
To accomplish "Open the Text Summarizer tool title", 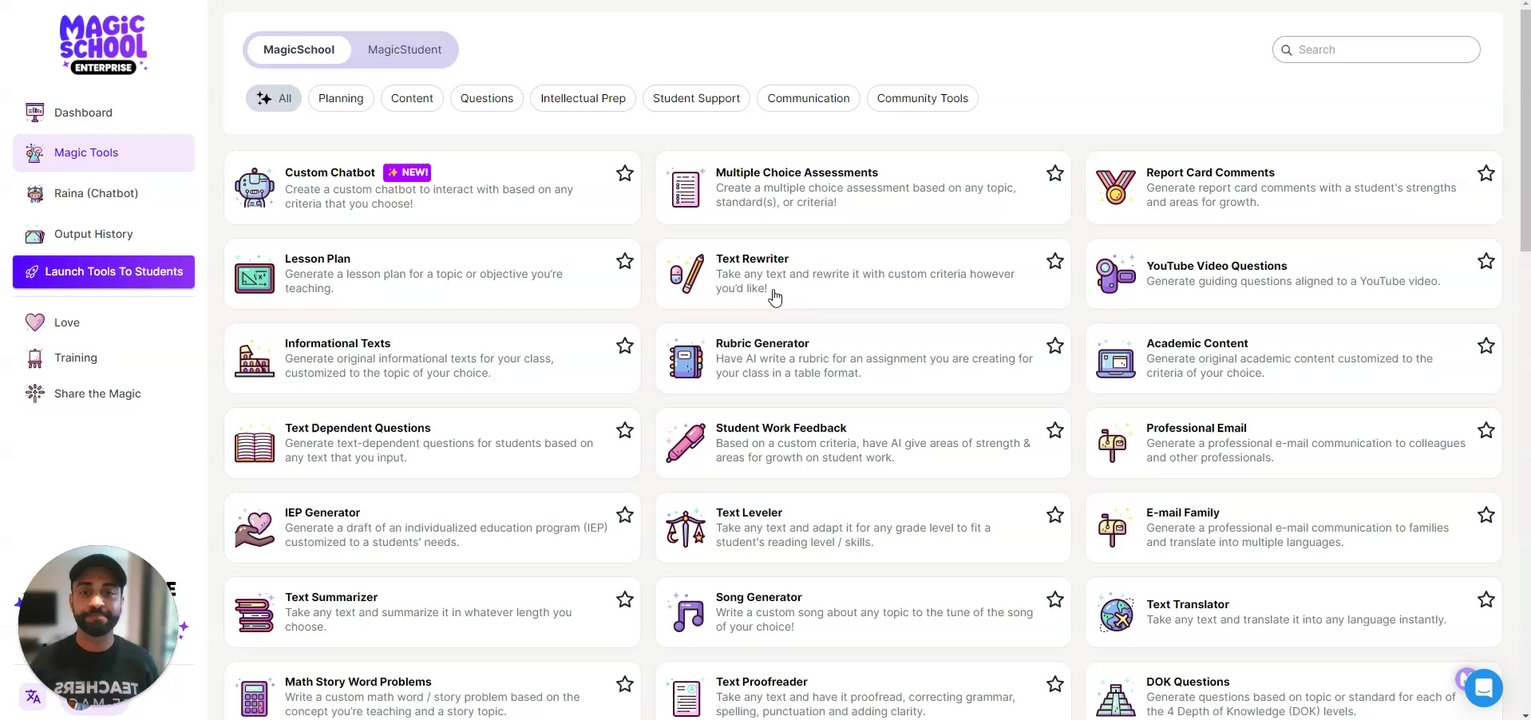I will pos(331,597).
